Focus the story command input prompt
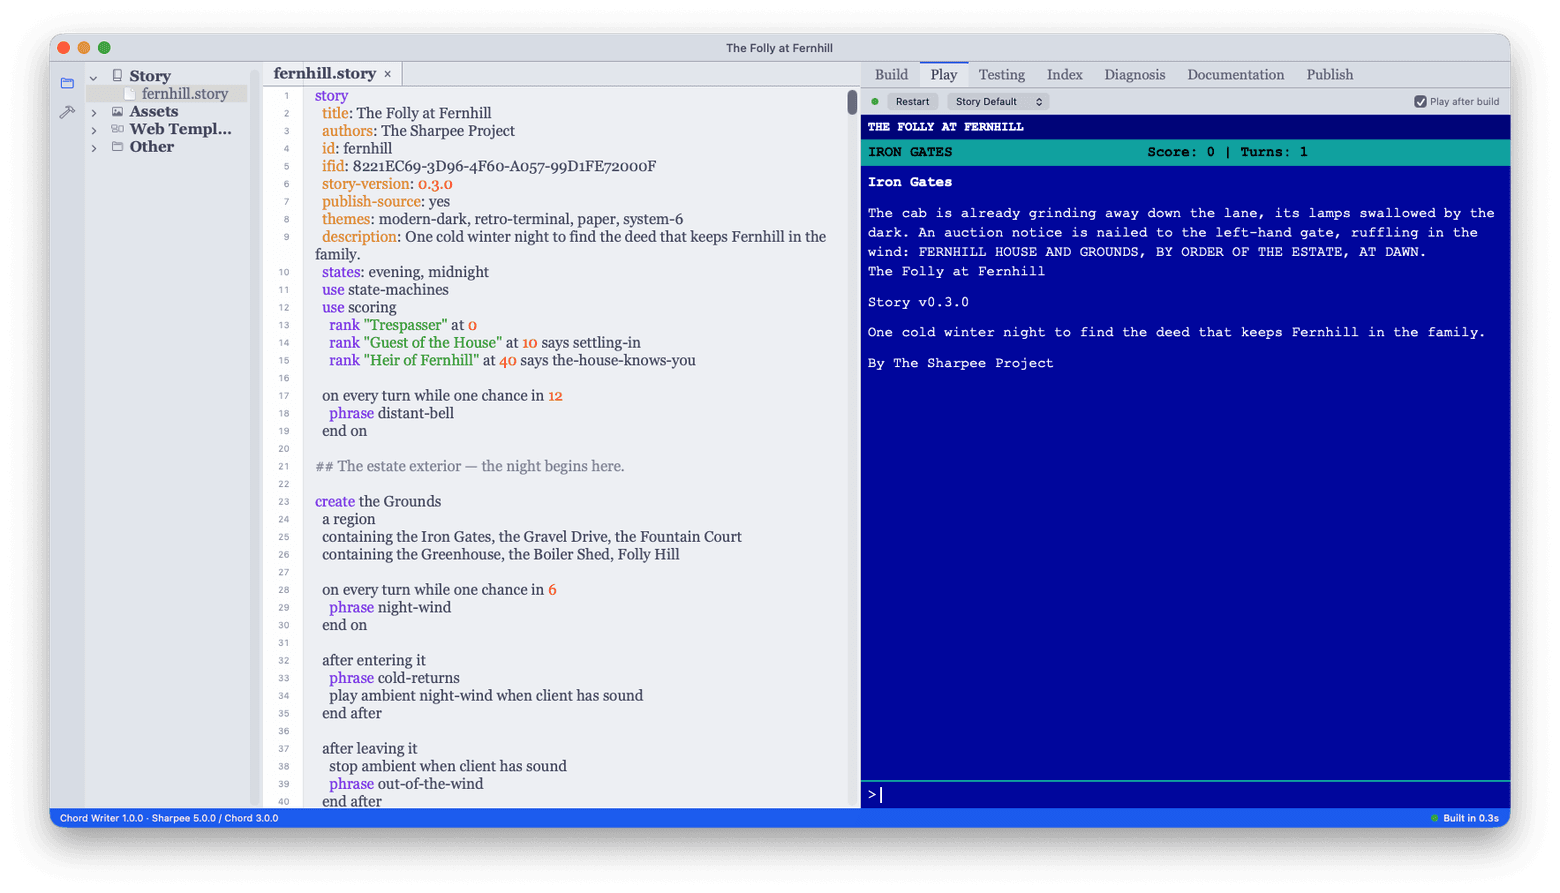The width and height of the screenshot is (1560, 893). click(x=1185, y=795)
